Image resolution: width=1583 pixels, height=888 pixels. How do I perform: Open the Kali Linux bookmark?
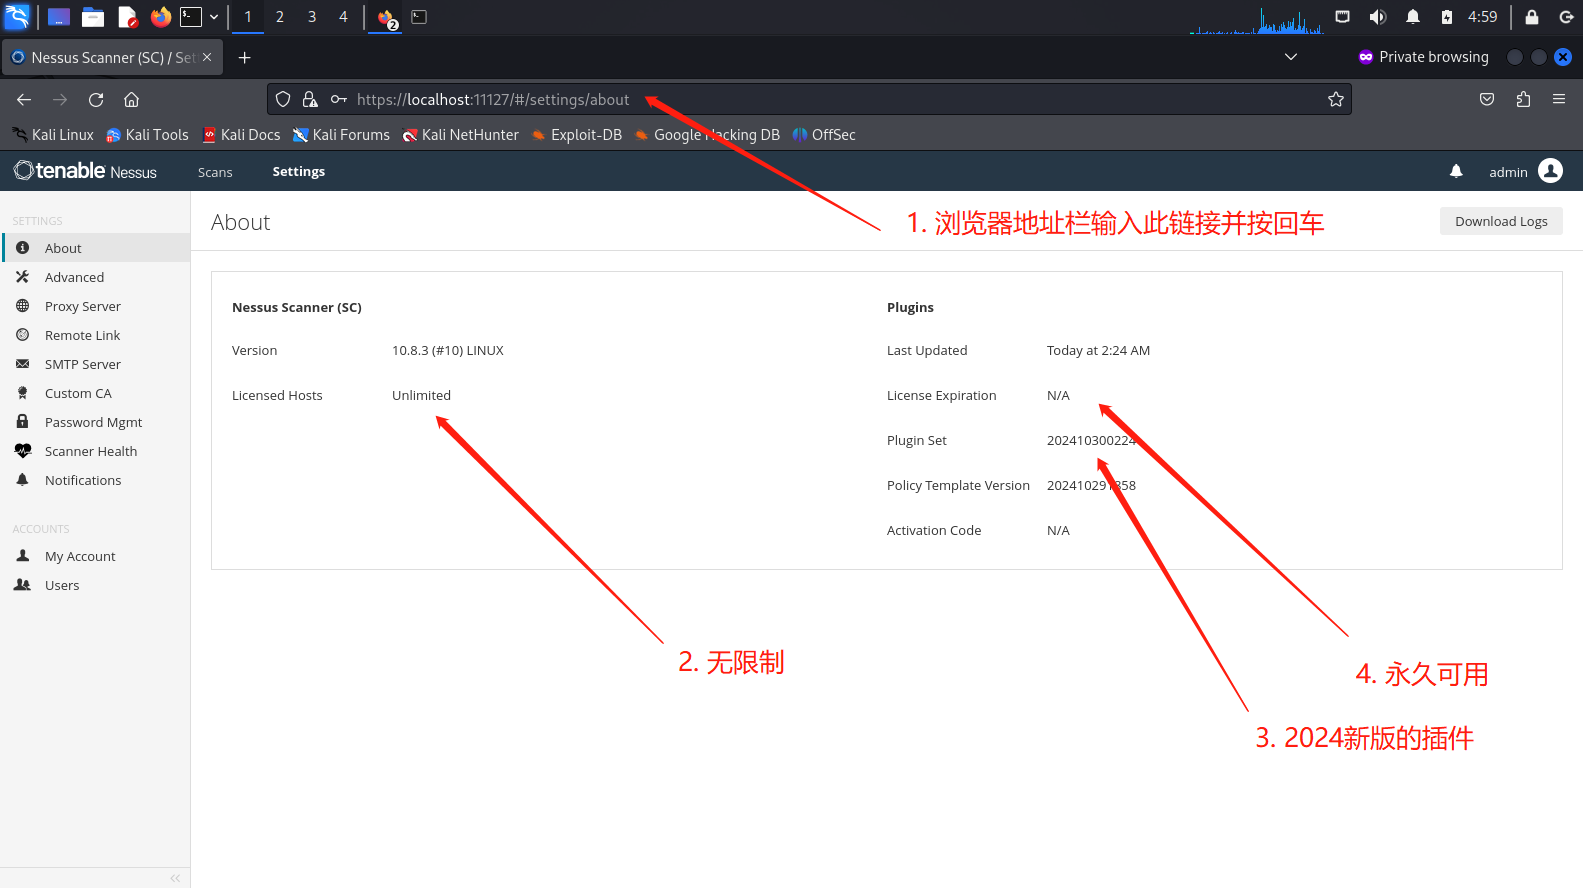point(53,135)
